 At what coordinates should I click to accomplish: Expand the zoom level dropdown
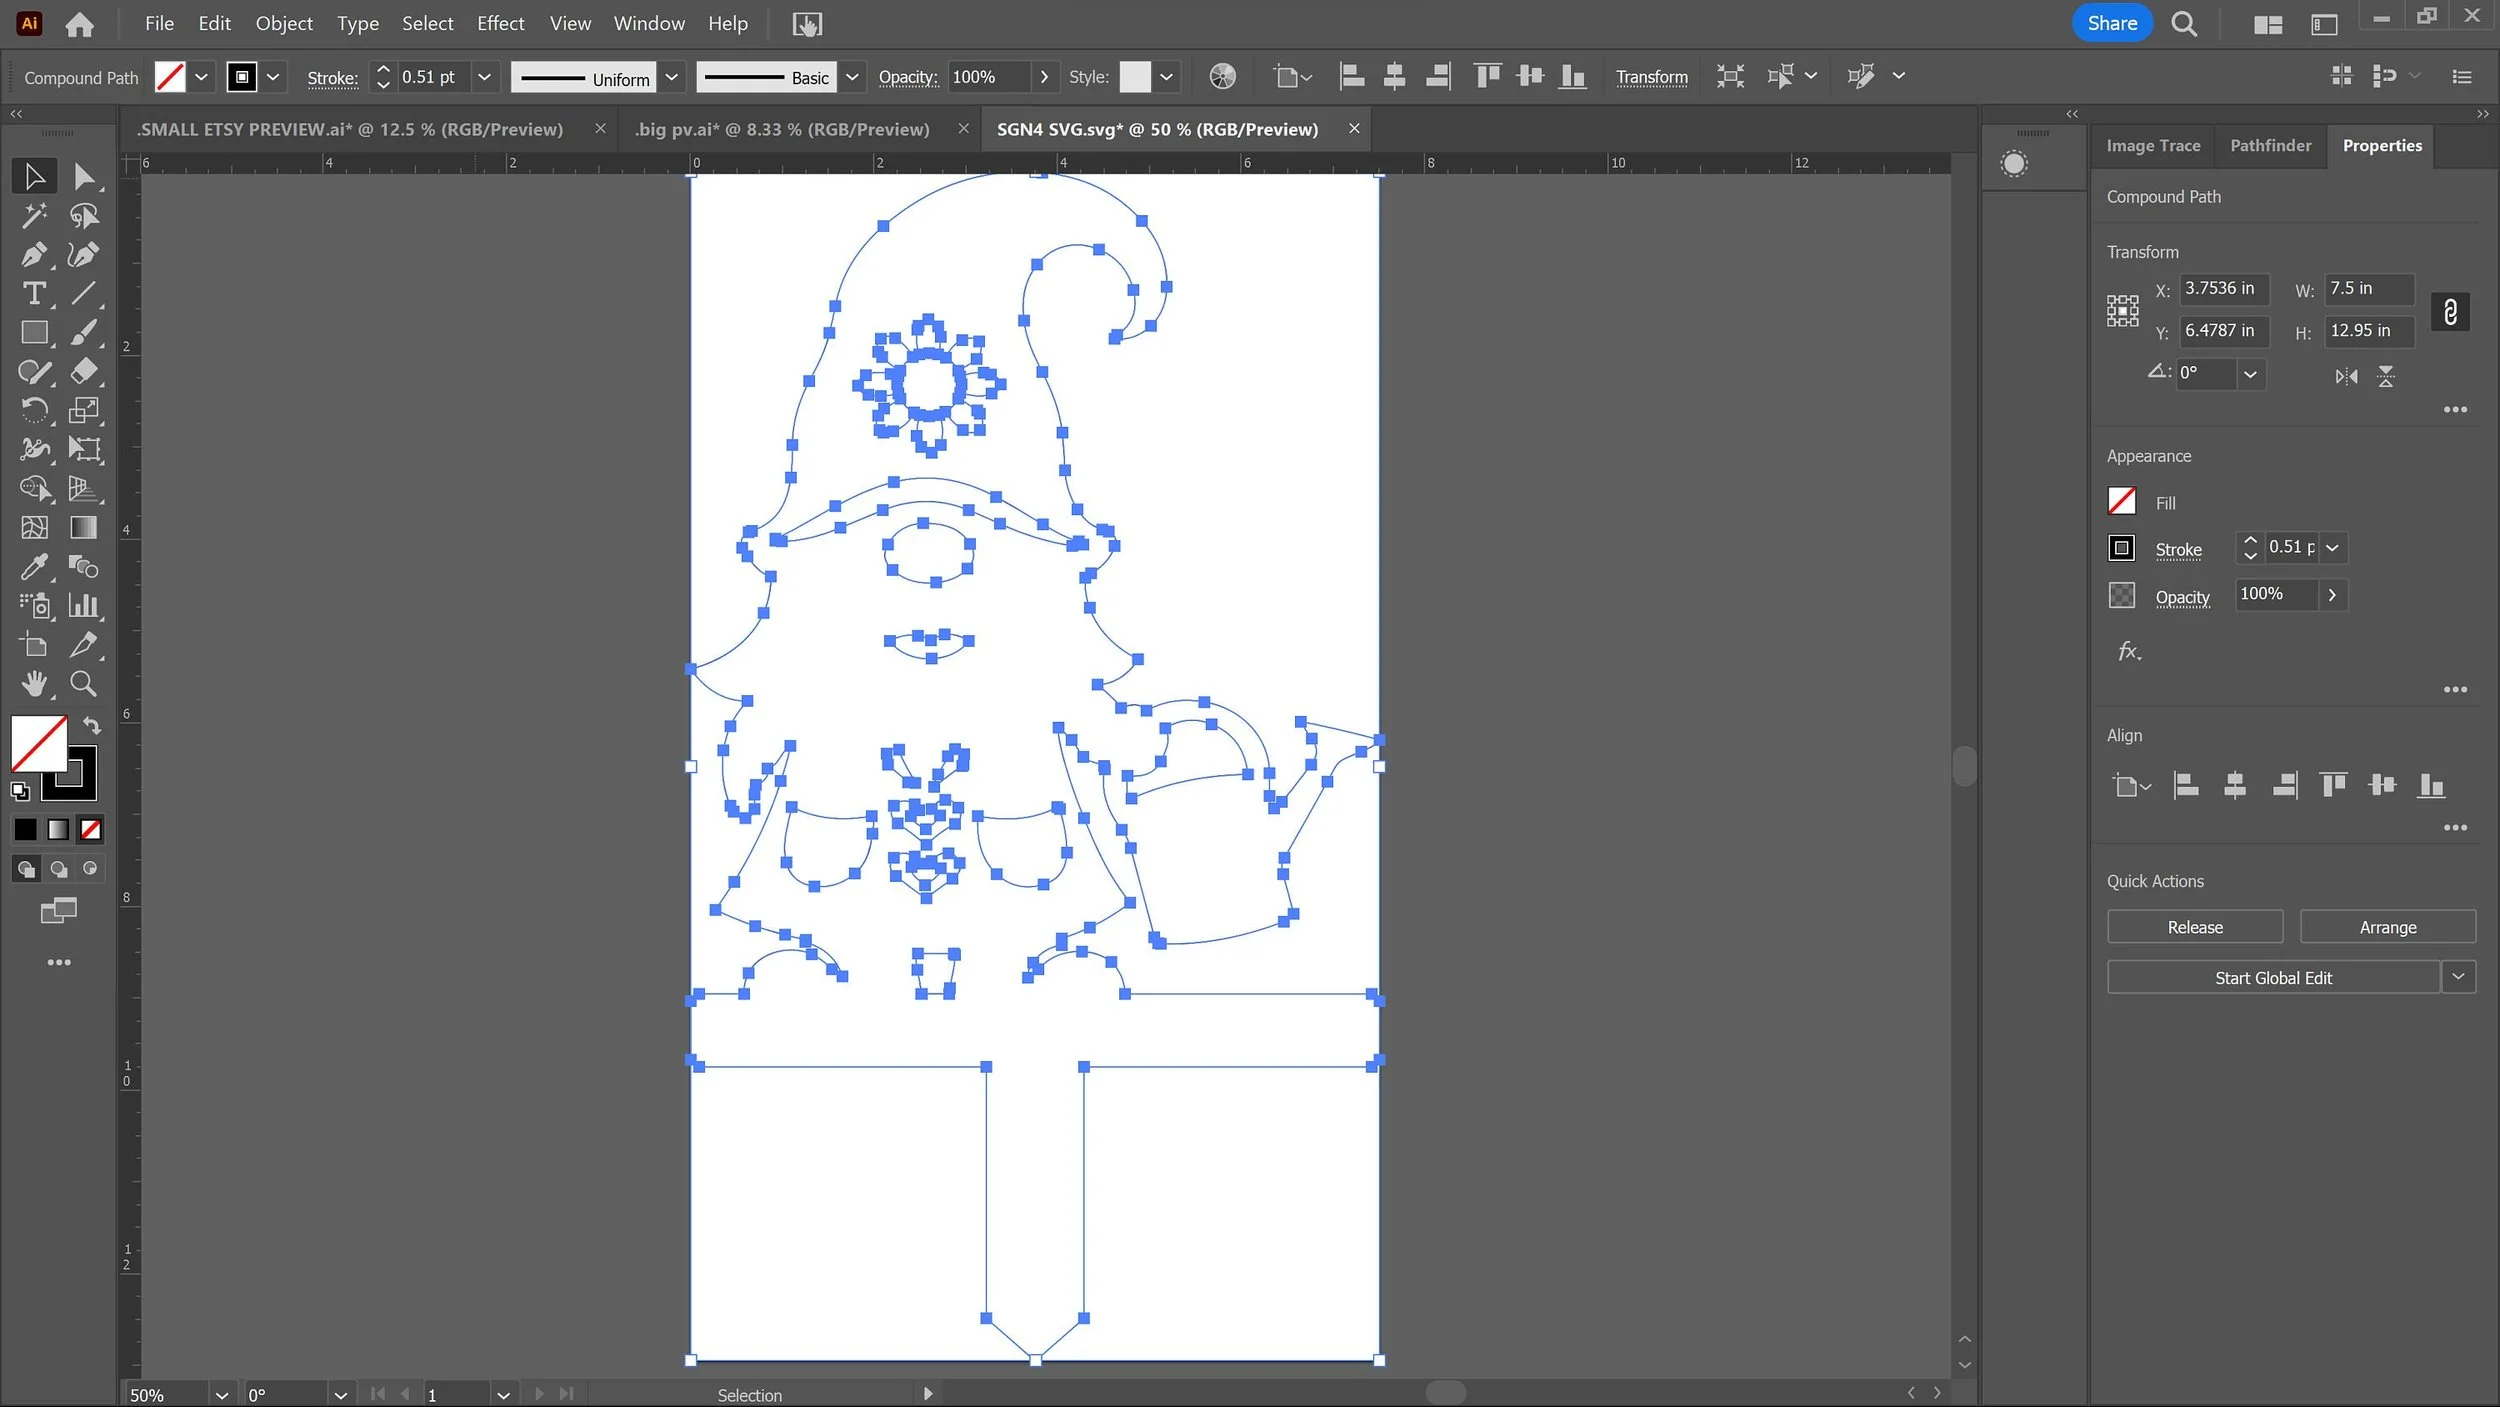222,1394
